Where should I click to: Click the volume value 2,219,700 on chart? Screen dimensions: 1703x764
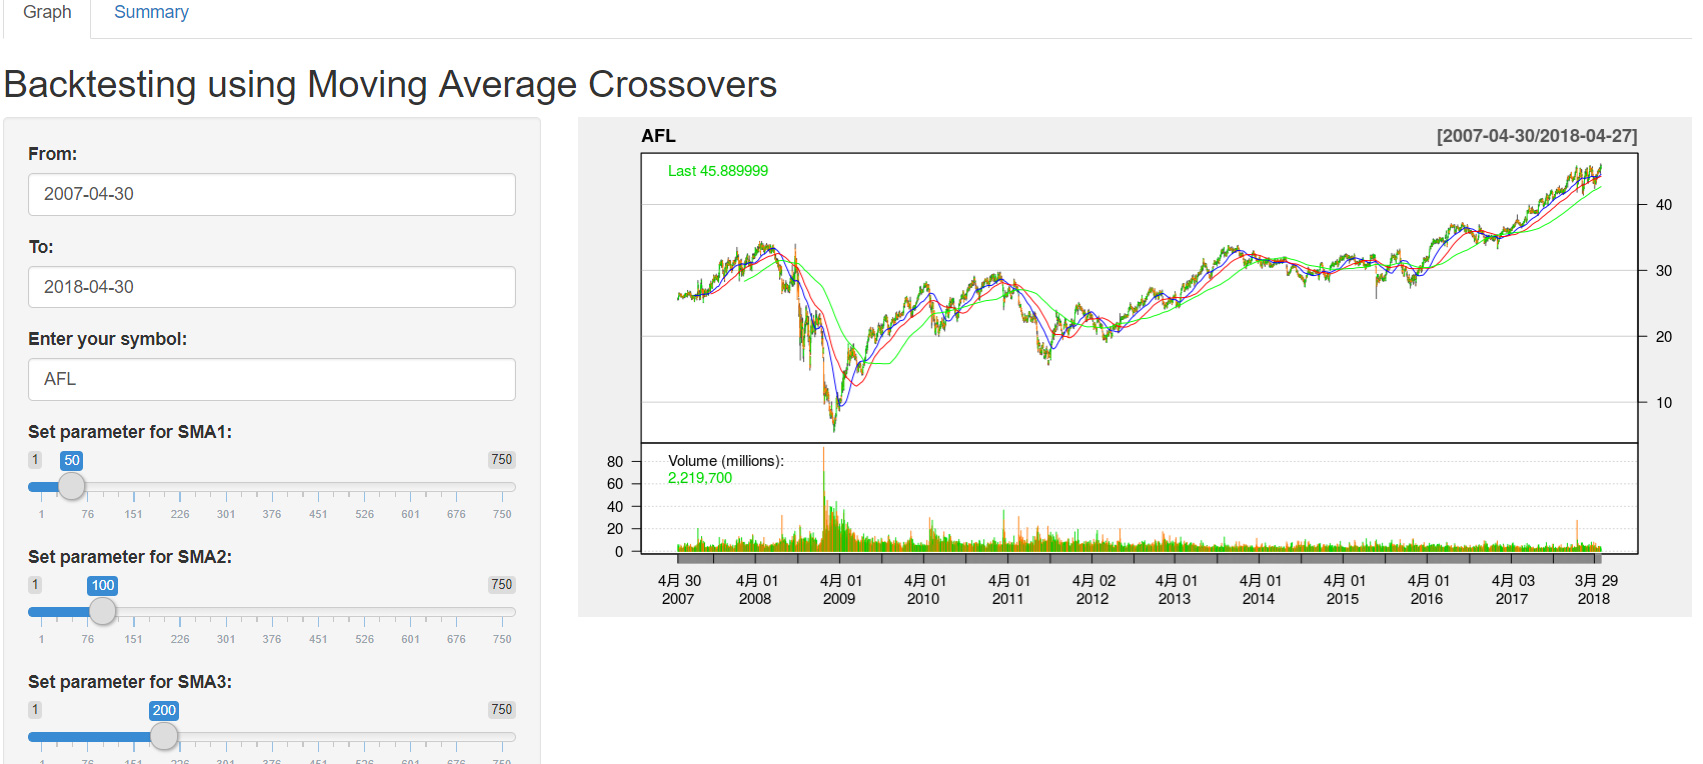click(x=700, y=478)
